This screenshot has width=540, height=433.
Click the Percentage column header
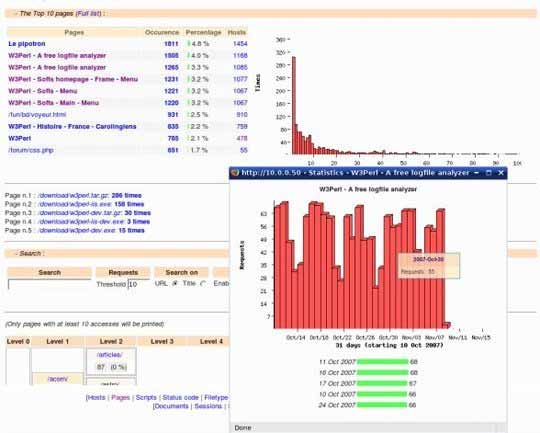coord(204,32)
